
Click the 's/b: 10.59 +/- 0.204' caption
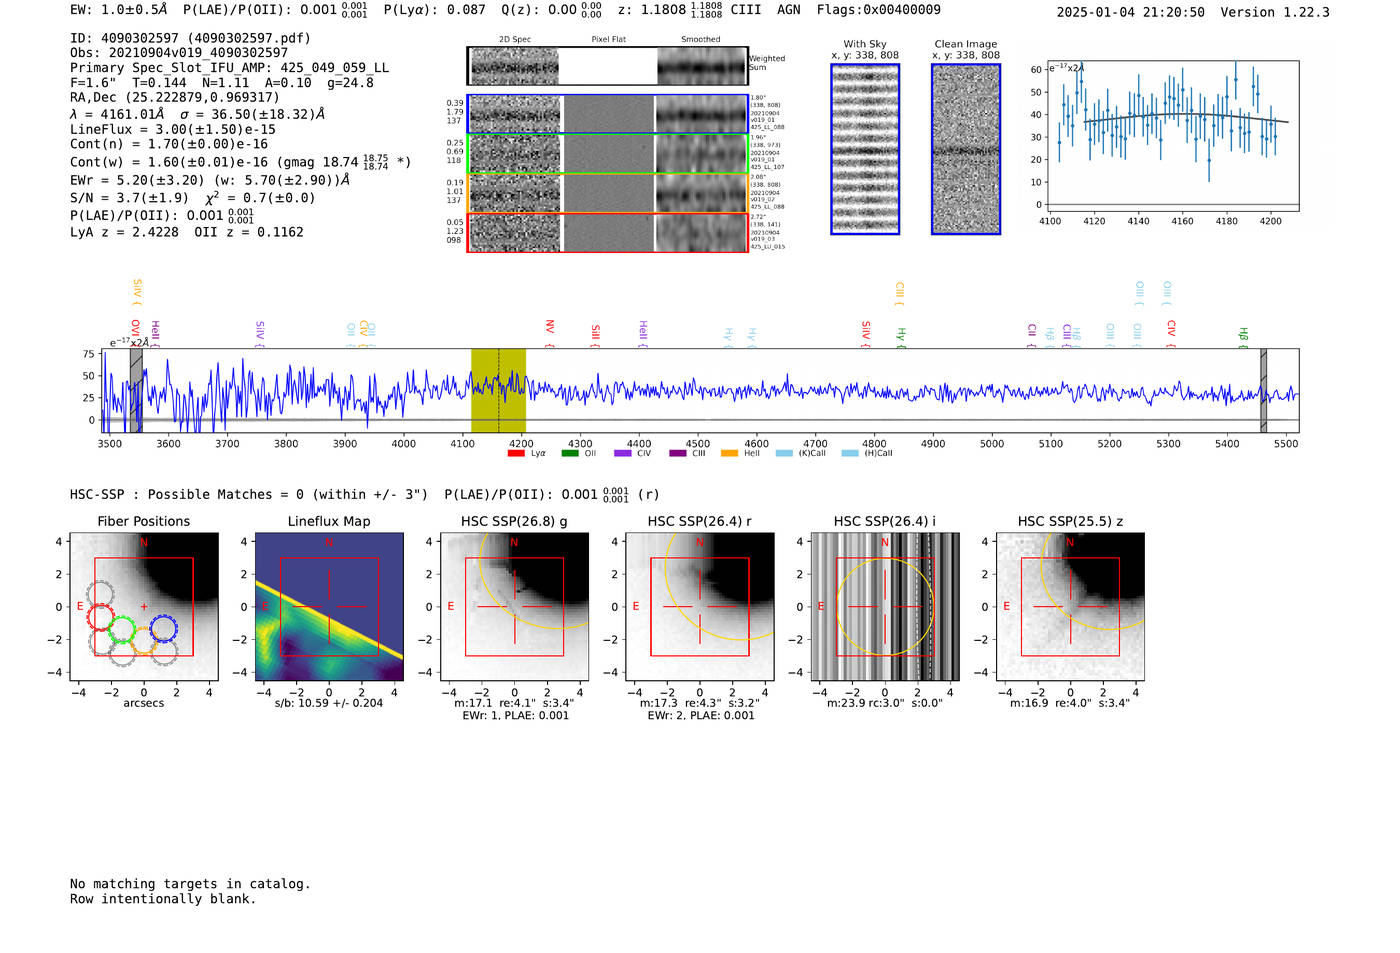[x=329, y=703]
